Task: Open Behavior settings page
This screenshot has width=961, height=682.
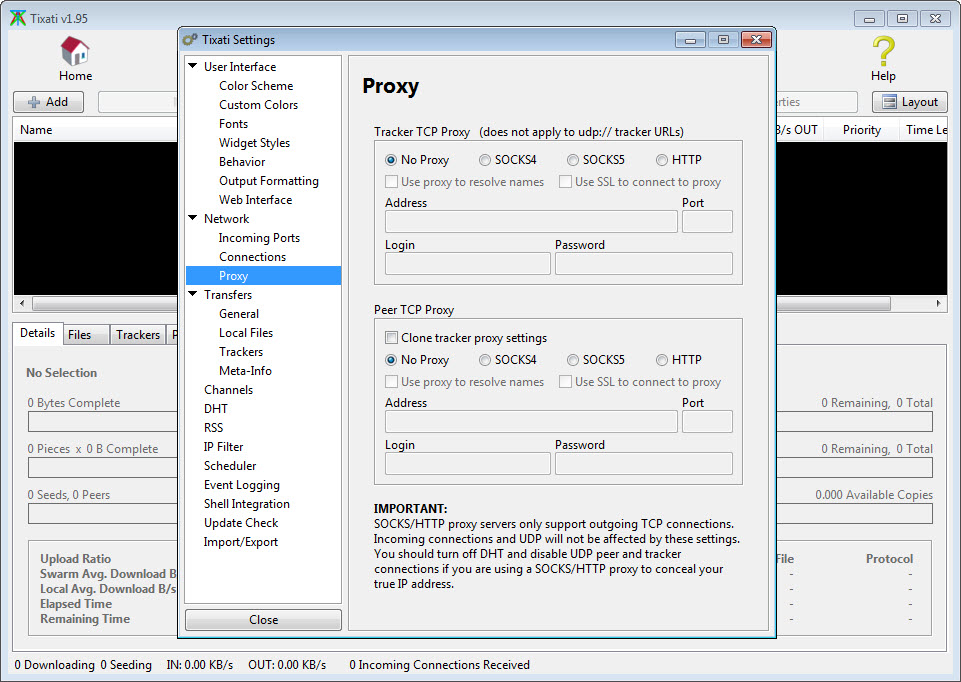Action: (242, 162)
